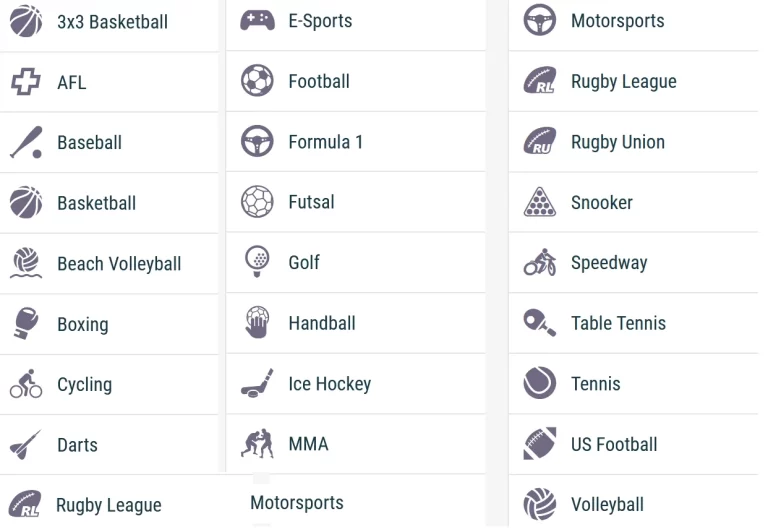Open the Tennis sport link

click(633, 384)
